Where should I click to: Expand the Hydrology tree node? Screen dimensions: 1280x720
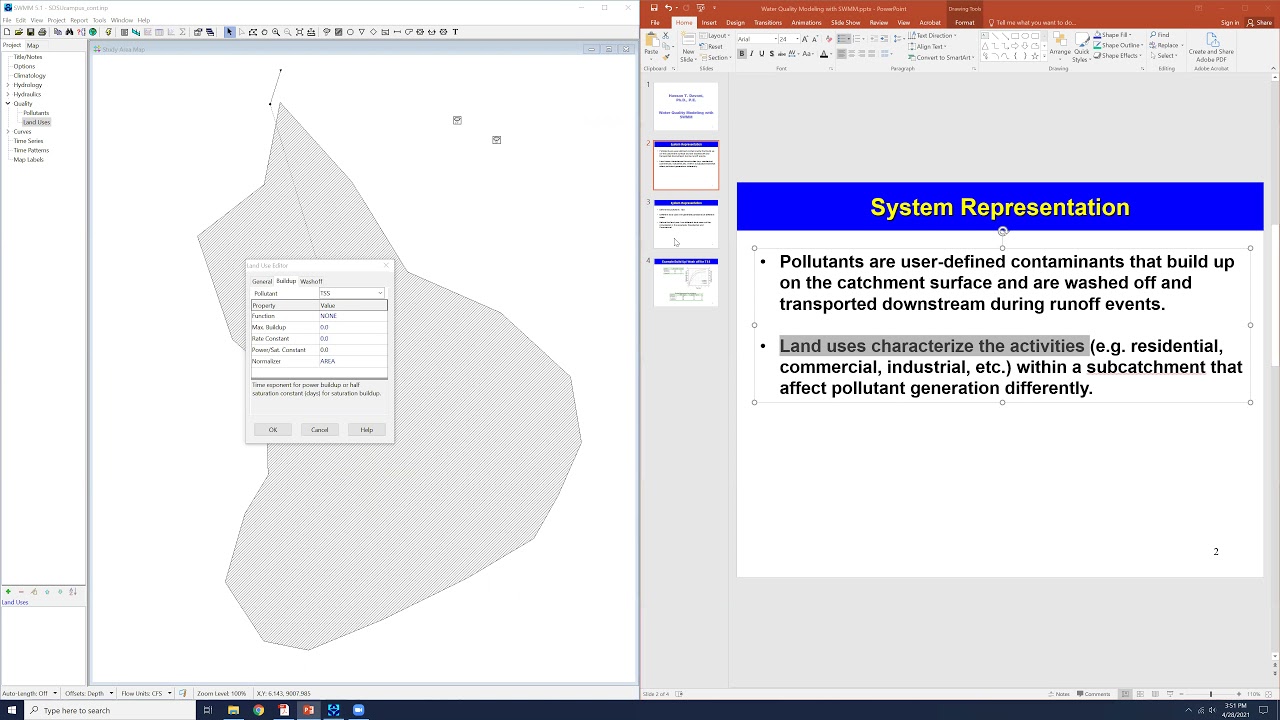click(8, 85)
